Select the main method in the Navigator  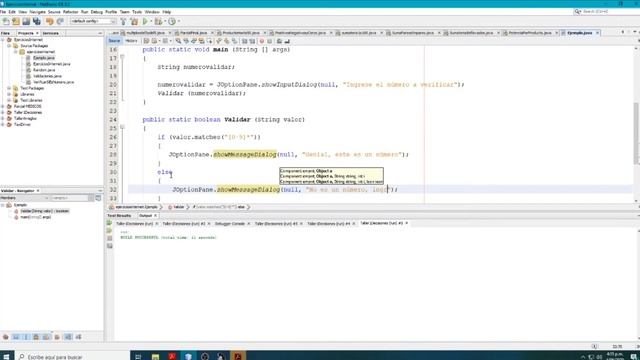pyautogui.click(x=35, y=217)
